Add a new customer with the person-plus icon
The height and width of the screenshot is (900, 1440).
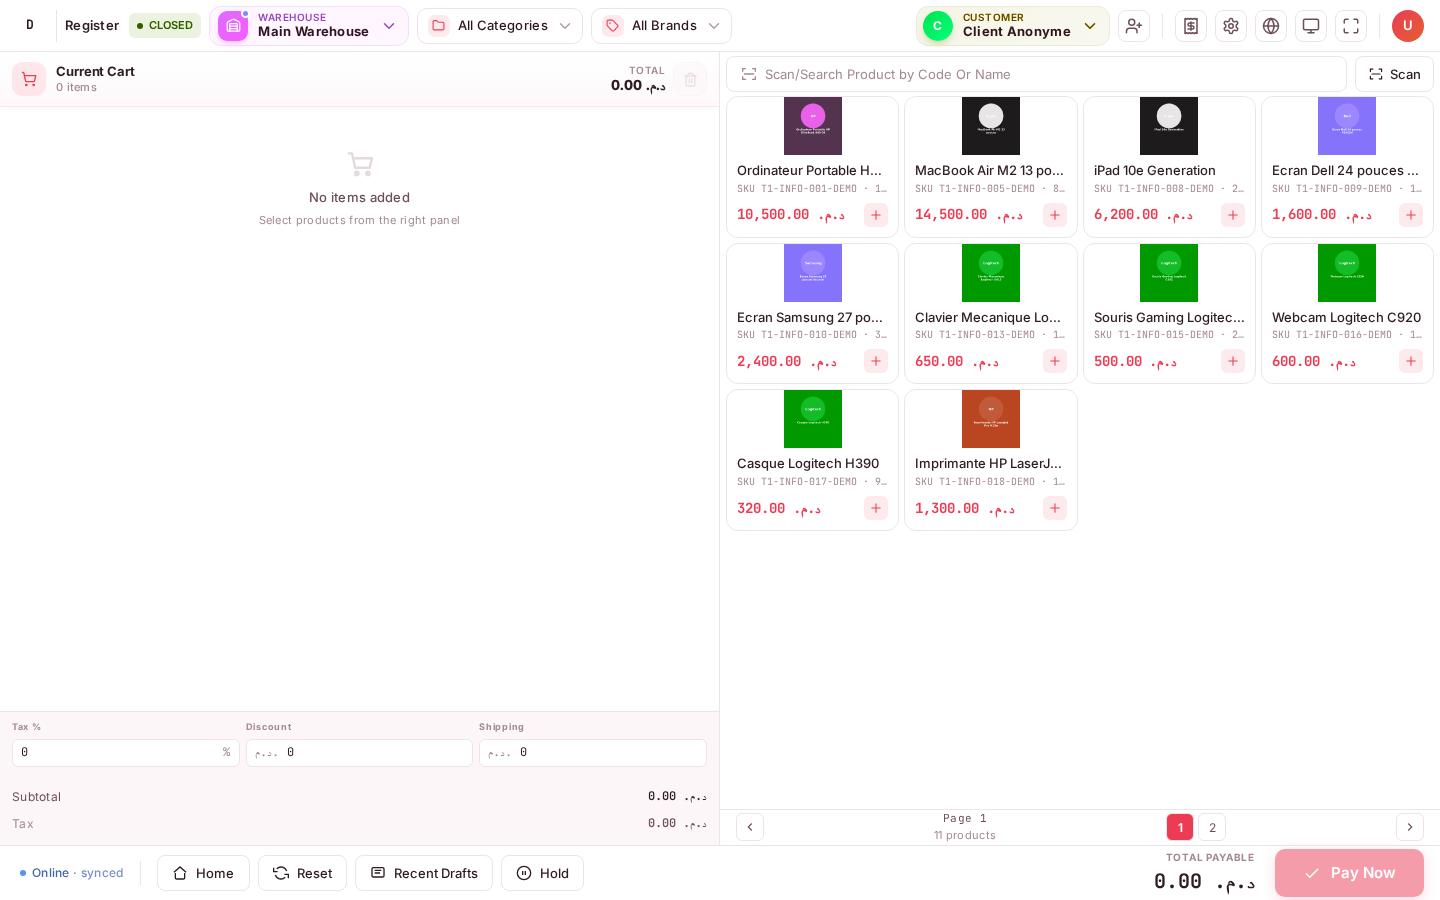(1134, 26)
